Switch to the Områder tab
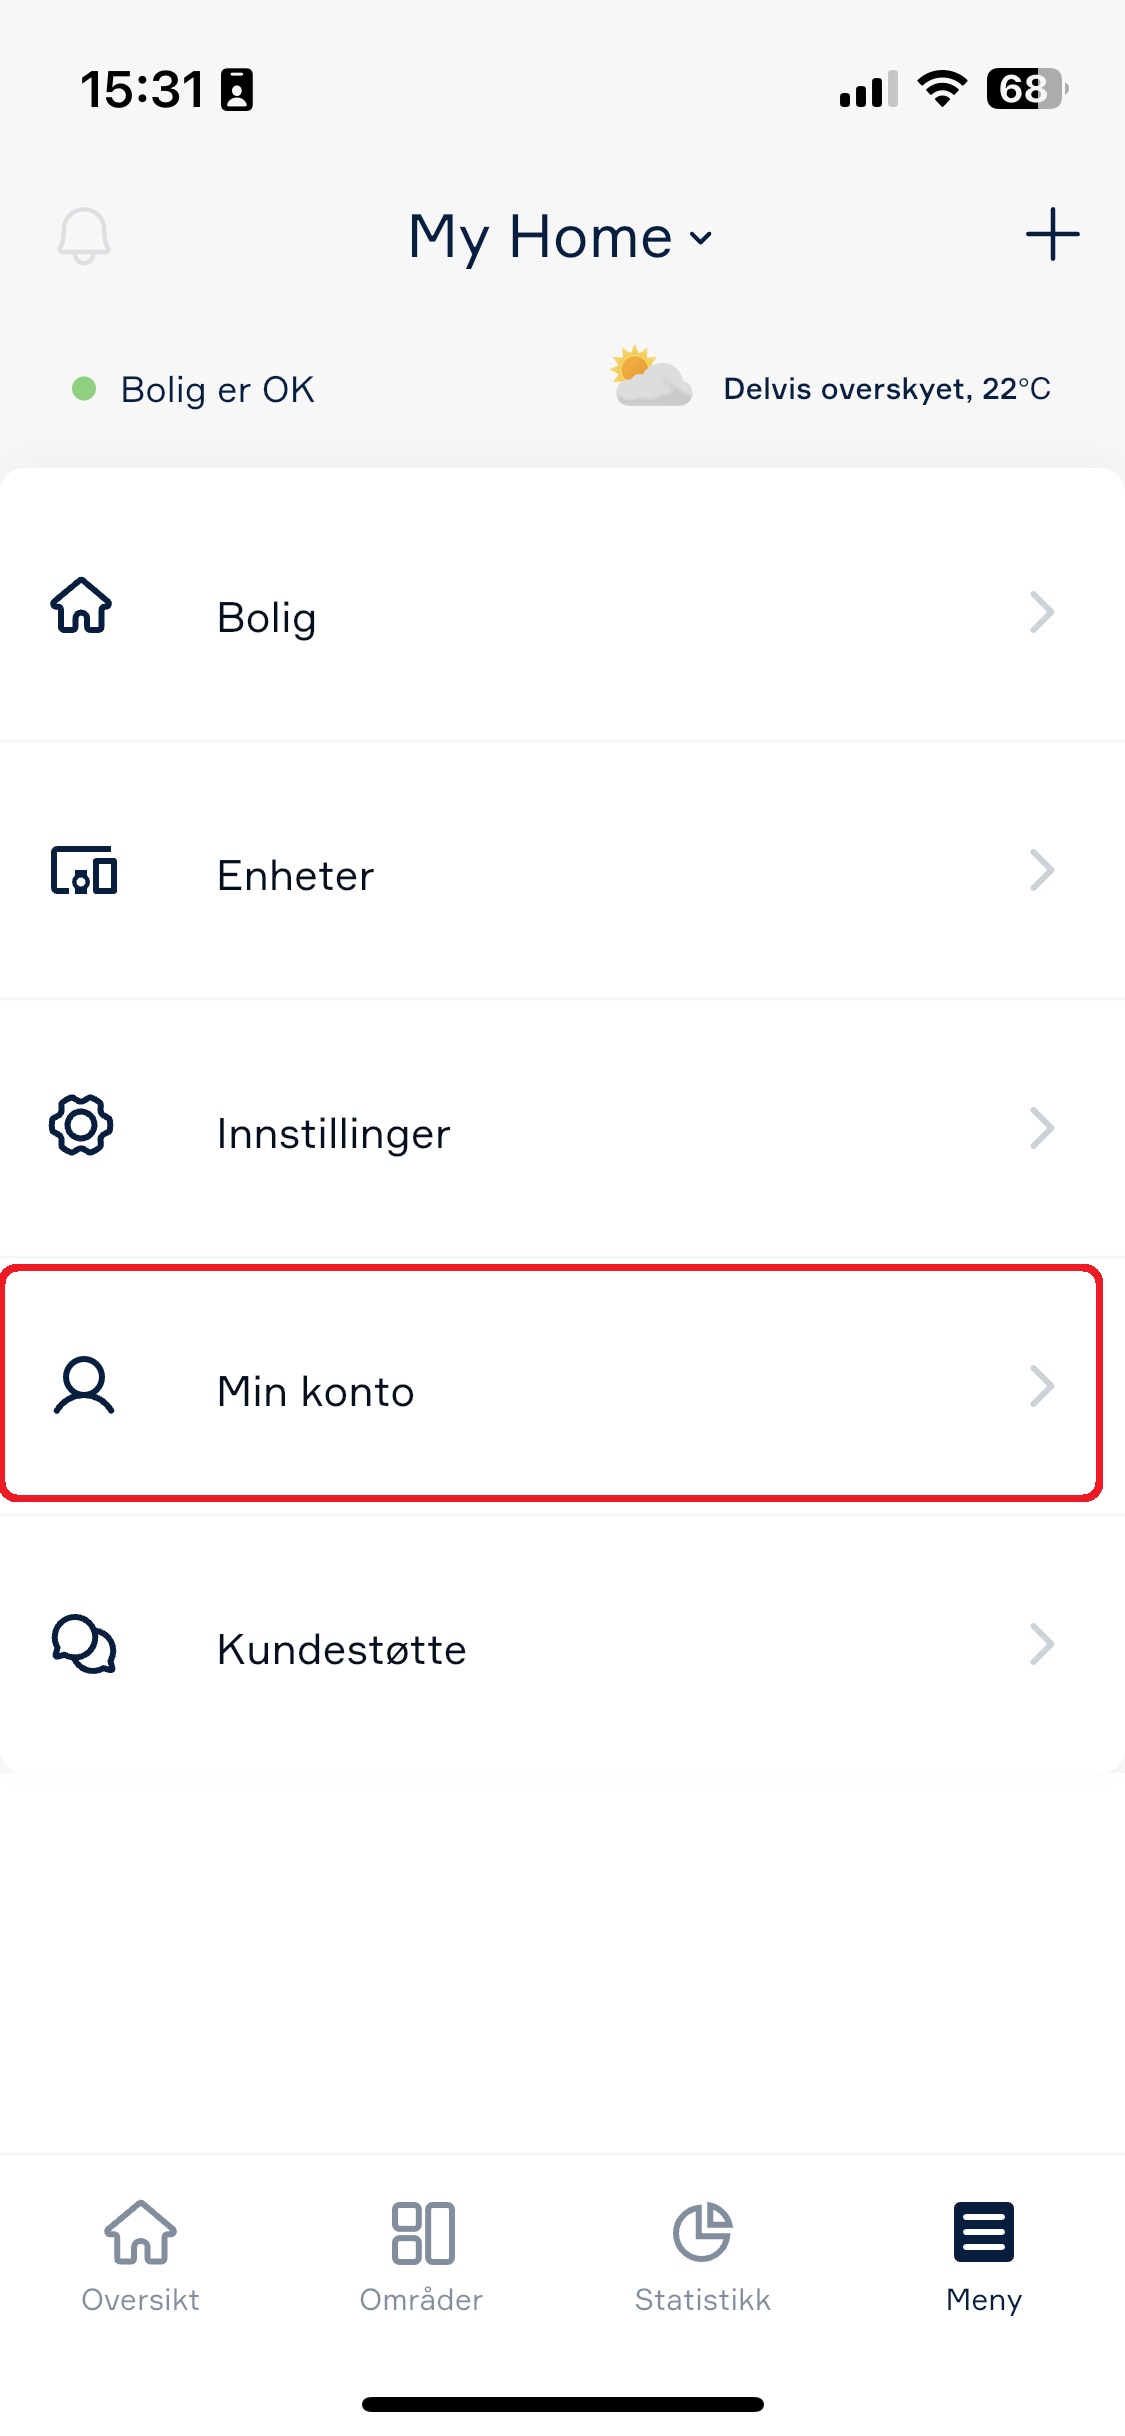1125x2436 pixels. pyautogui.click(x=422, y=2257)
